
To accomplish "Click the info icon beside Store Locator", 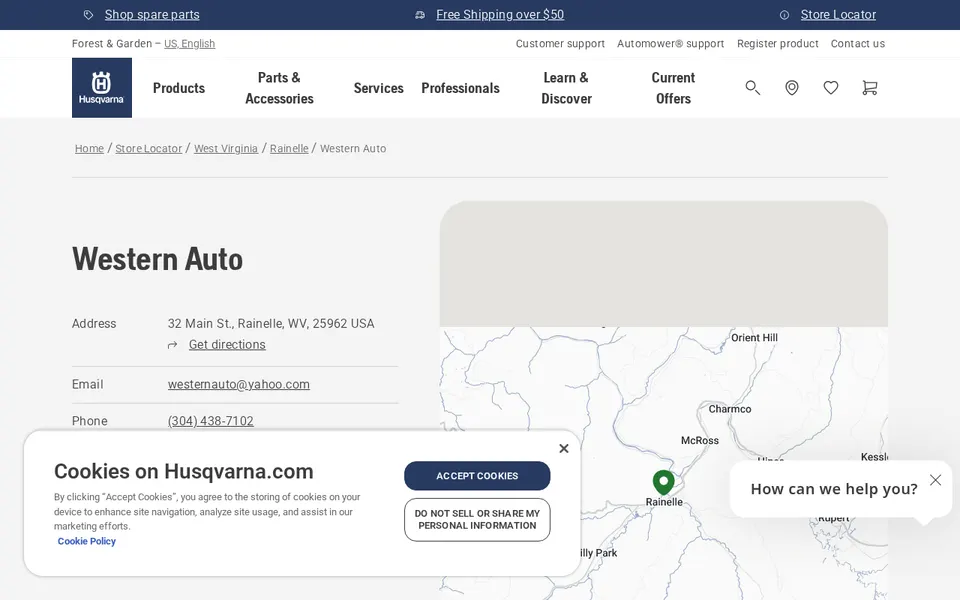I will (784, 15).
